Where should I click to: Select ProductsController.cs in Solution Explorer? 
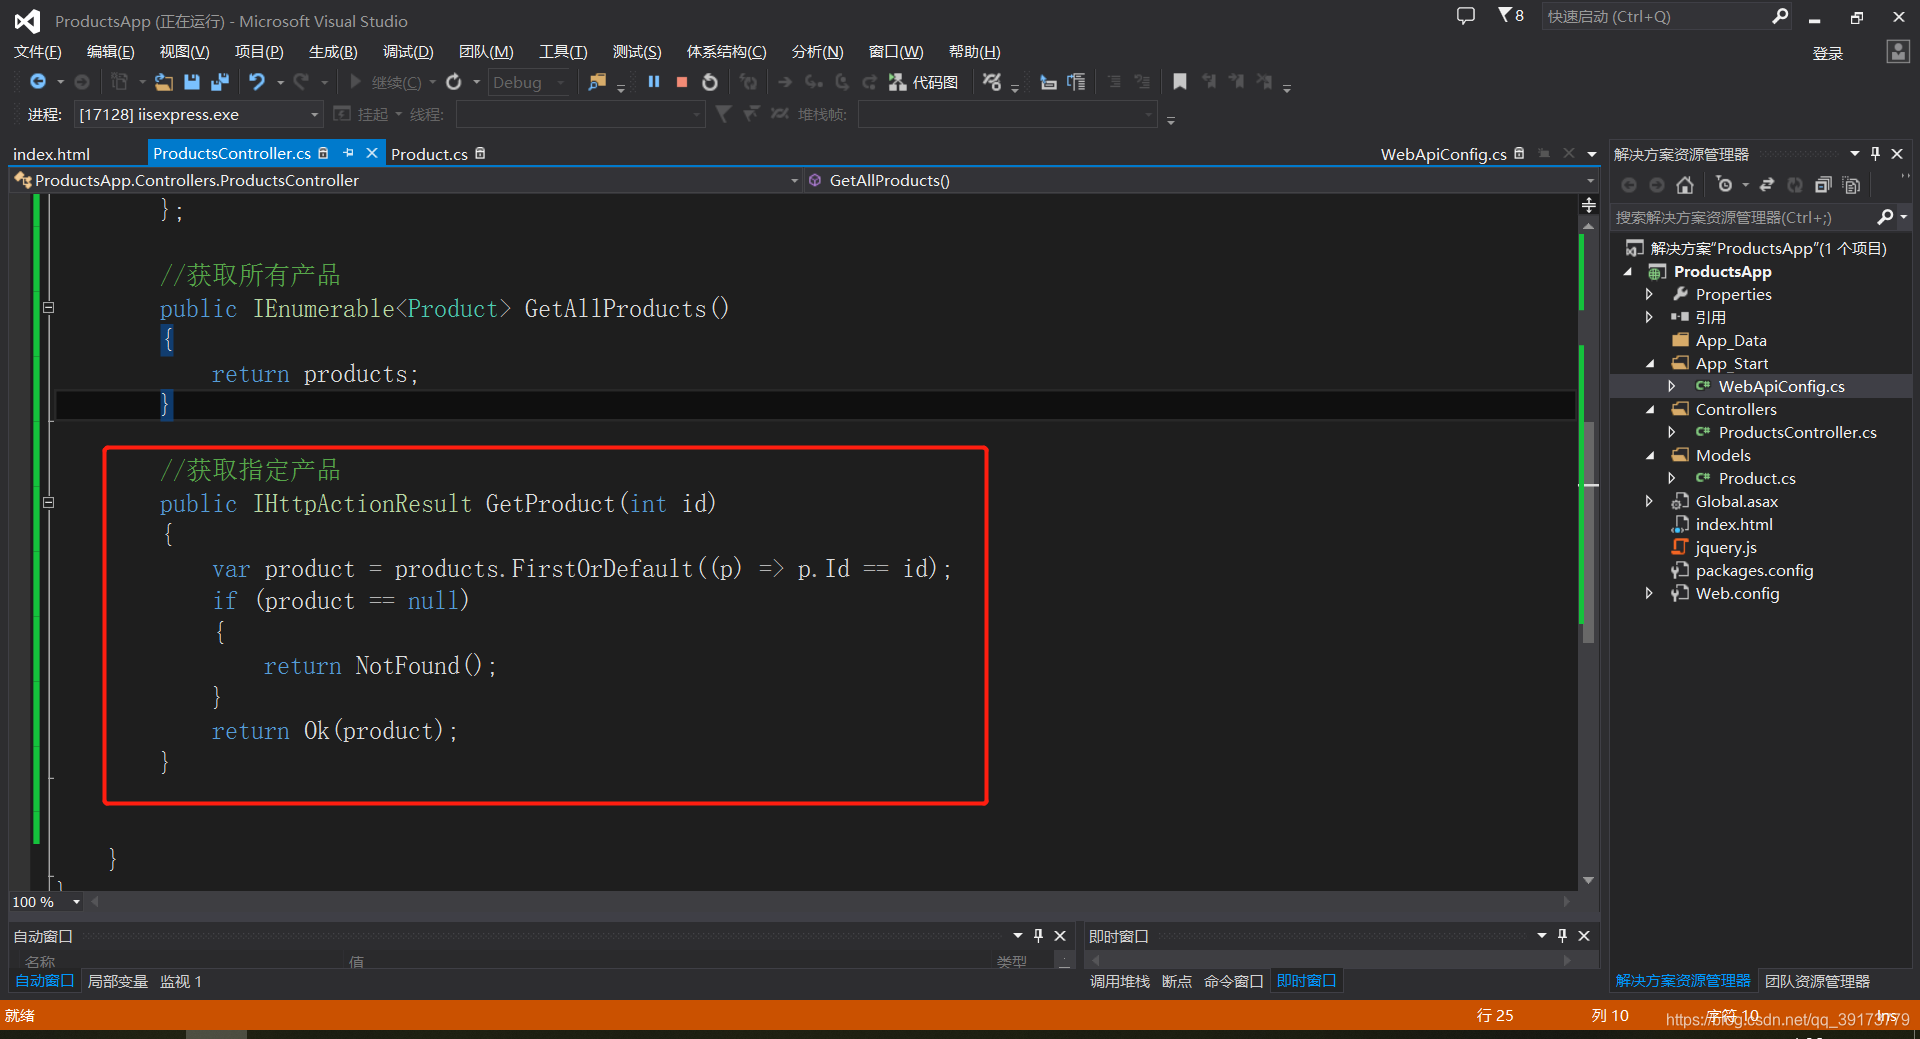coord(1797,433)
